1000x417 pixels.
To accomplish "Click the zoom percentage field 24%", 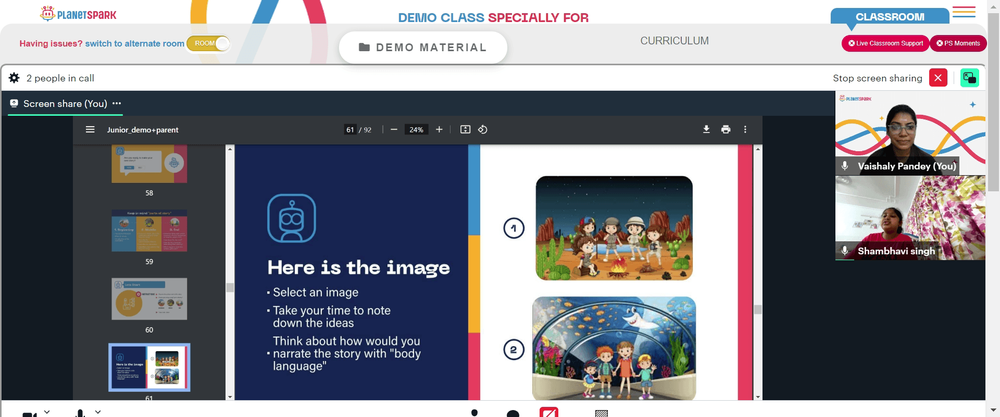I will [416, 129].
